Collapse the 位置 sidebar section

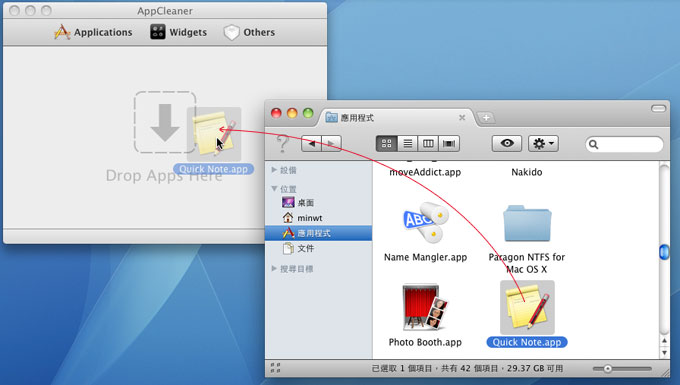tap(274, 189)
